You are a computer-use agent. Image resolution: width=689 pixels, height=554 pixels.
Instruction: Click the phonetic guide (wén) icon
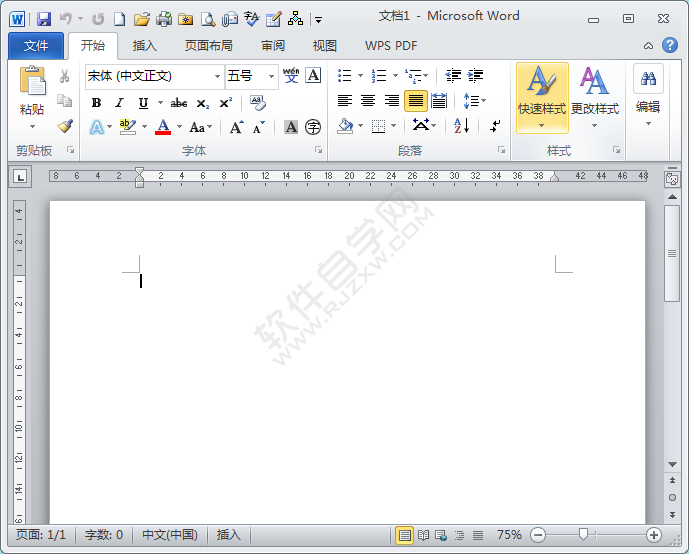291,75
